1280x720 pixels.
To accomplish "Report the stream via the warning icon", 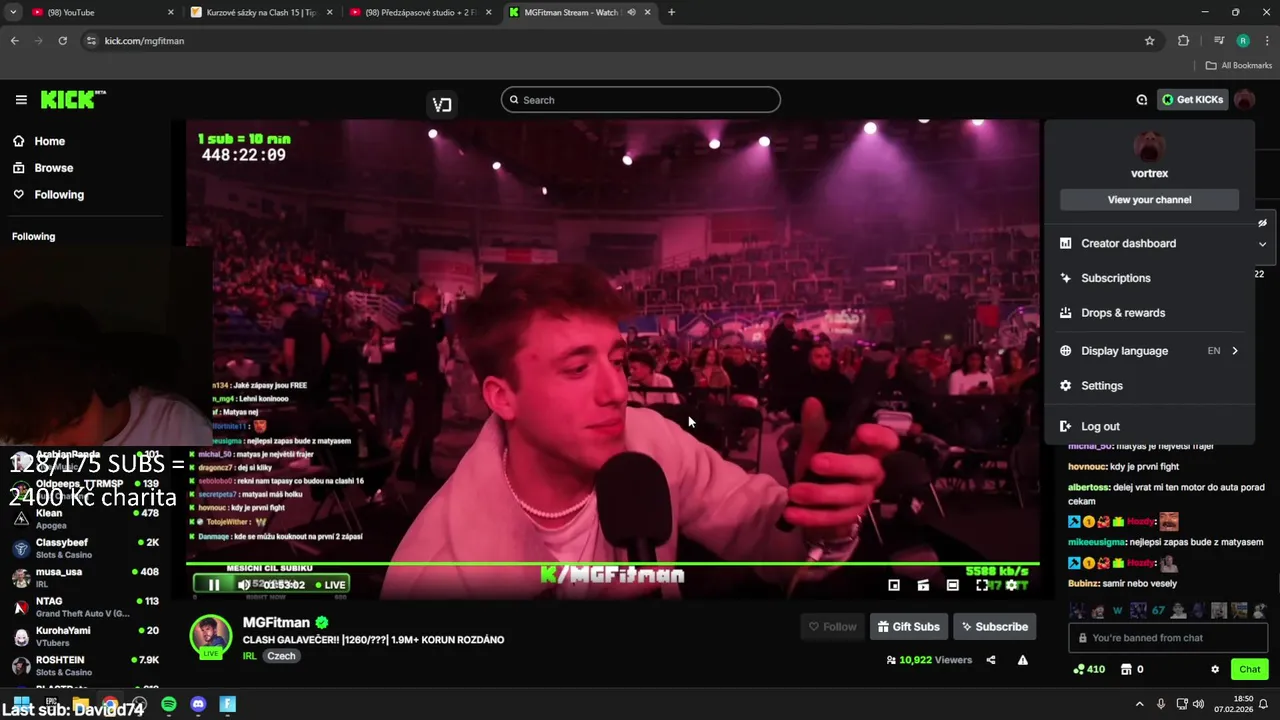I will pos(1022,660).
